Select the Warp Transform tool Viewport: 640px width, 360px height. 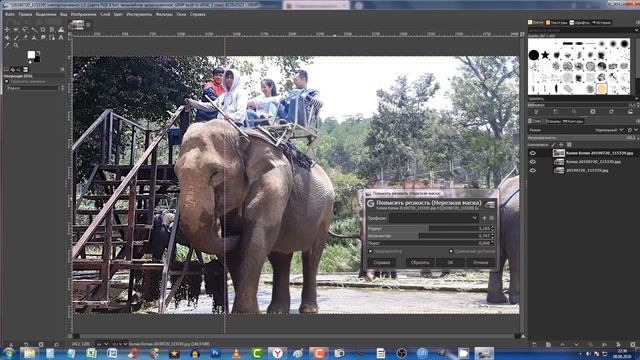click(x=61, y=29)
